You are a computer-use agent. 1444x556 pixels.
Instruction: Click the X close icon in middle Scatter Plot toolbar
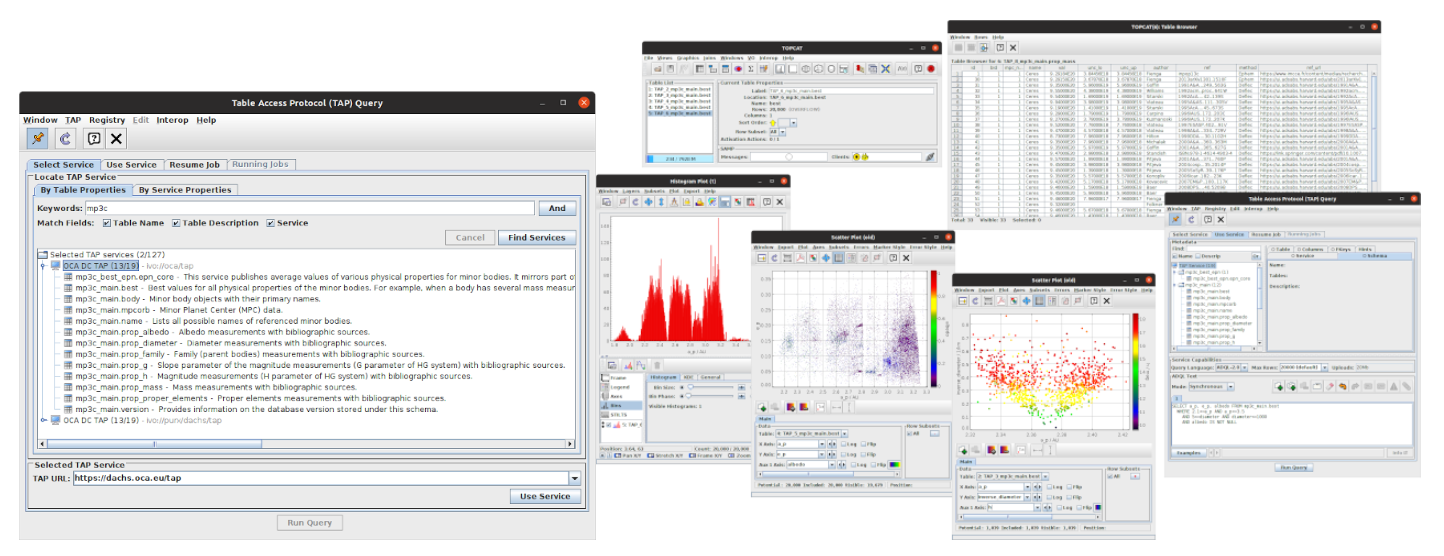click(906, 258)
